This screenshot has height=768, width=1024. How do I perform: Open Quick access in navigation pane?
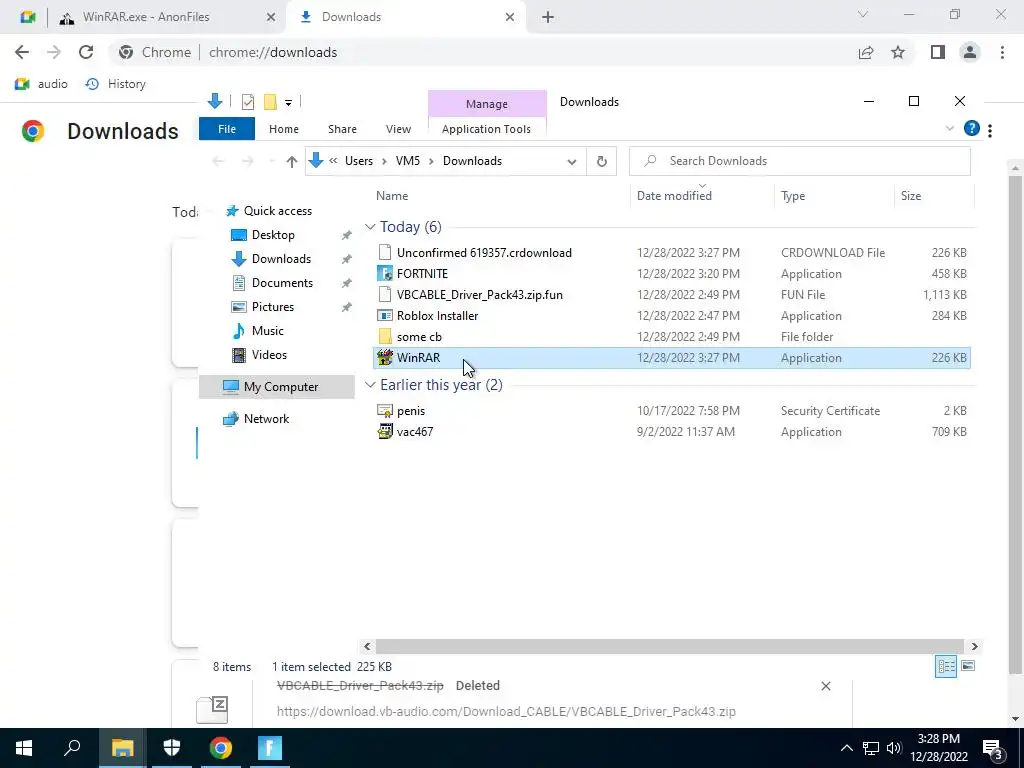pos(278,211)
